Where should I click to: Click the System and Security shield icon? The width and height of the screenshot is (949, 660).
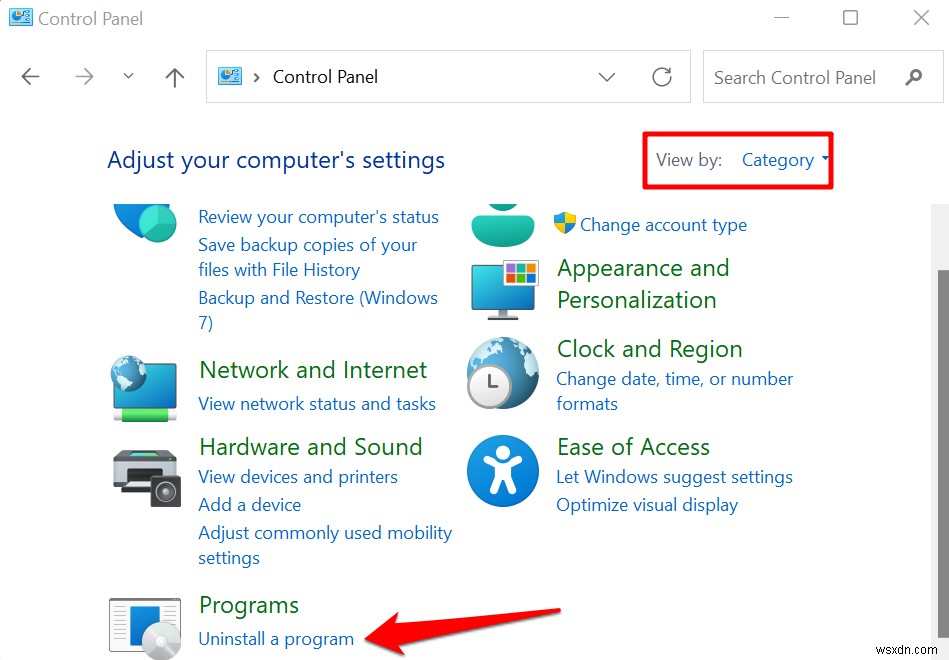coord(144,222)
